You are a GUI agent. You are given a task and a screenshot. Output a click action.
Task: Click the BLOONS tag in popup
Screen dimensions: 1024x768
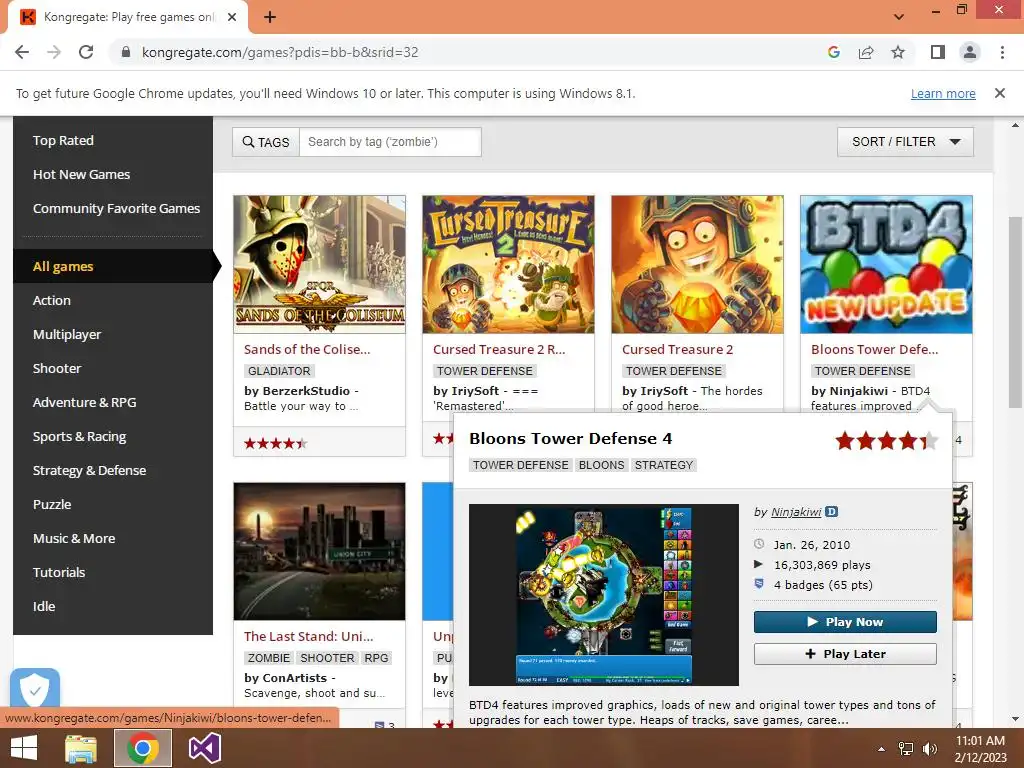pyautogui.click(x=601, y=465)
